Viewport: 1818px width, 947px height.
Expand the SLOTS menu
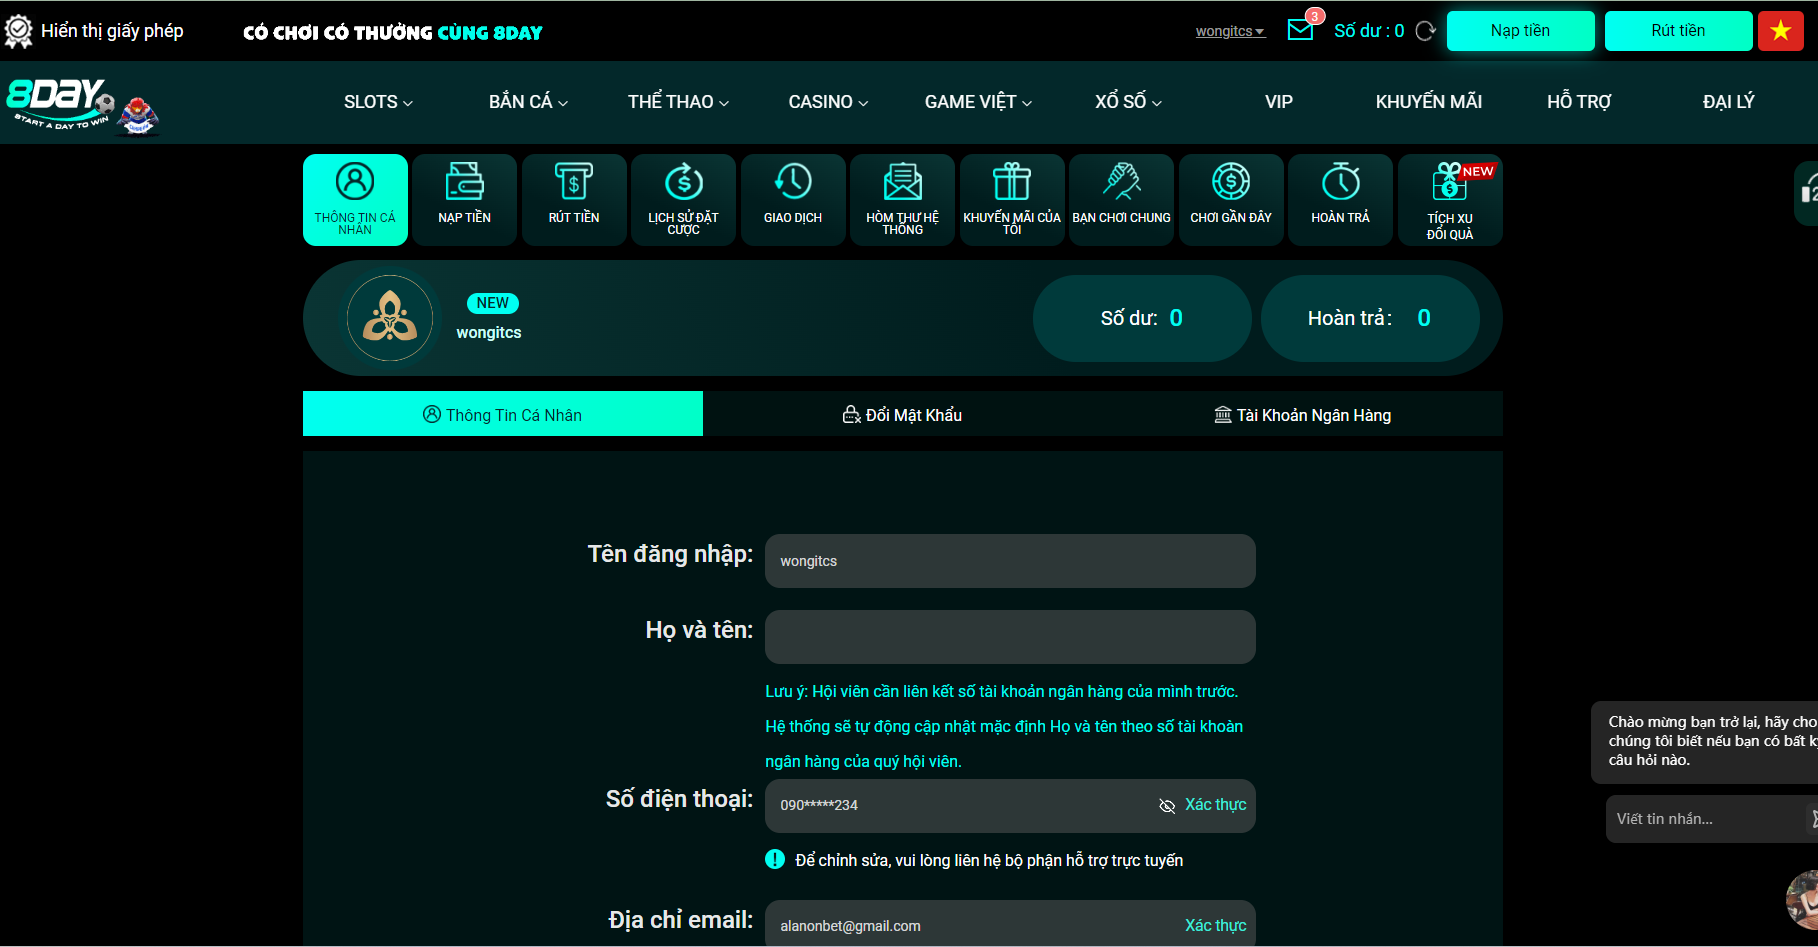pyautogui.click(x=378, y=102)
